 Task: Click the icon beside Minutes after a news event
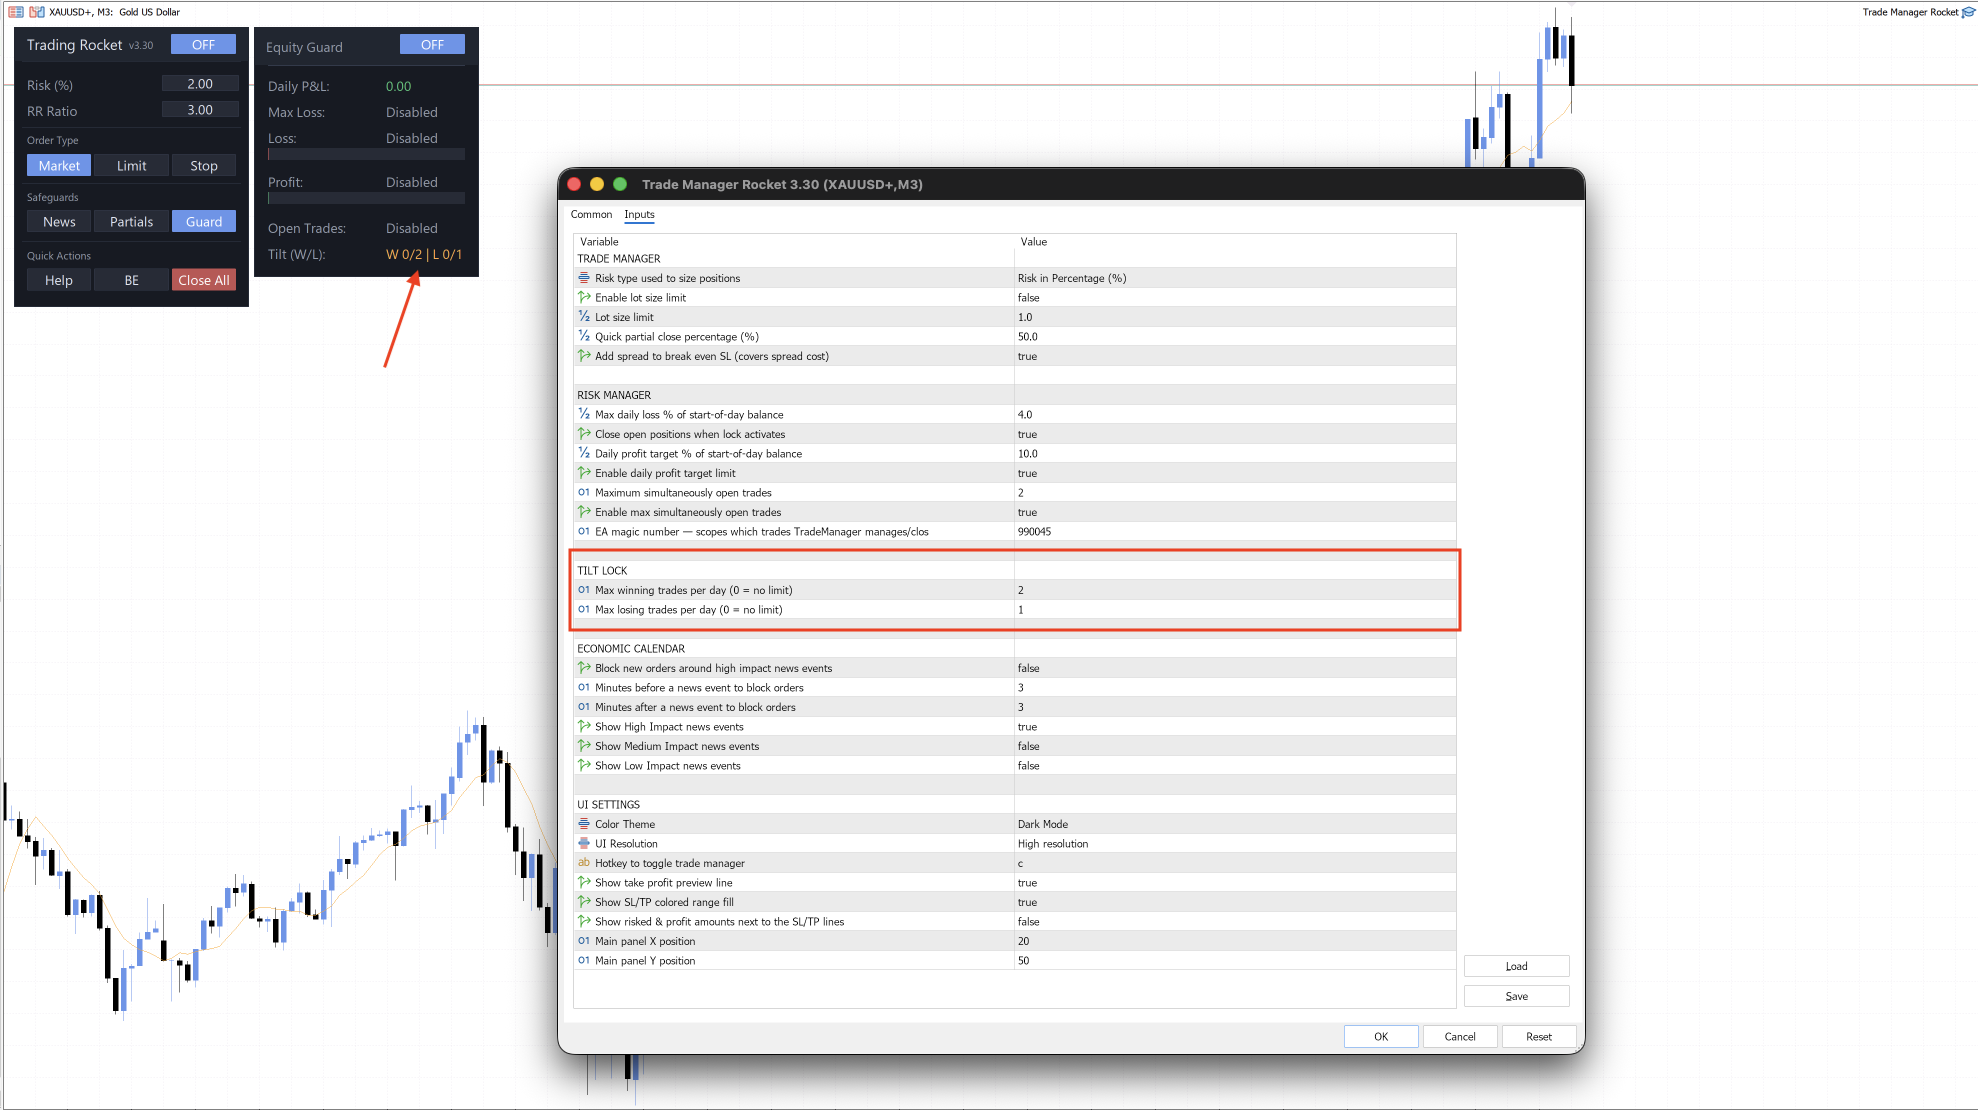coord(584,707)
